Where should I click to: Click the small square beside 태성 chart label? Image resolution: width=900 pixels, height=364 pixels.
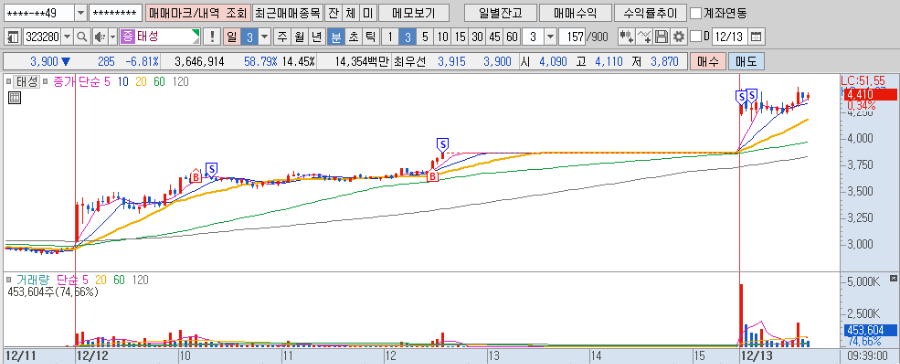pyautogui.click(x=9, y=82)
